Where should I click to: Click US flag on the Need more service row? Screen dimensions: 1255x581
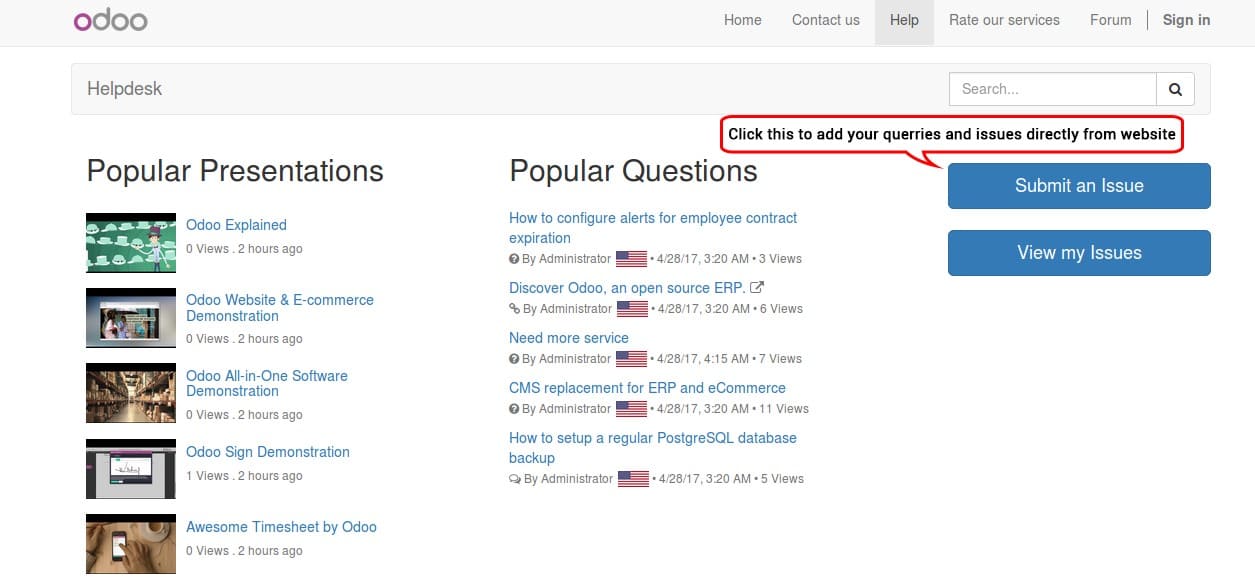coord(631,359)
